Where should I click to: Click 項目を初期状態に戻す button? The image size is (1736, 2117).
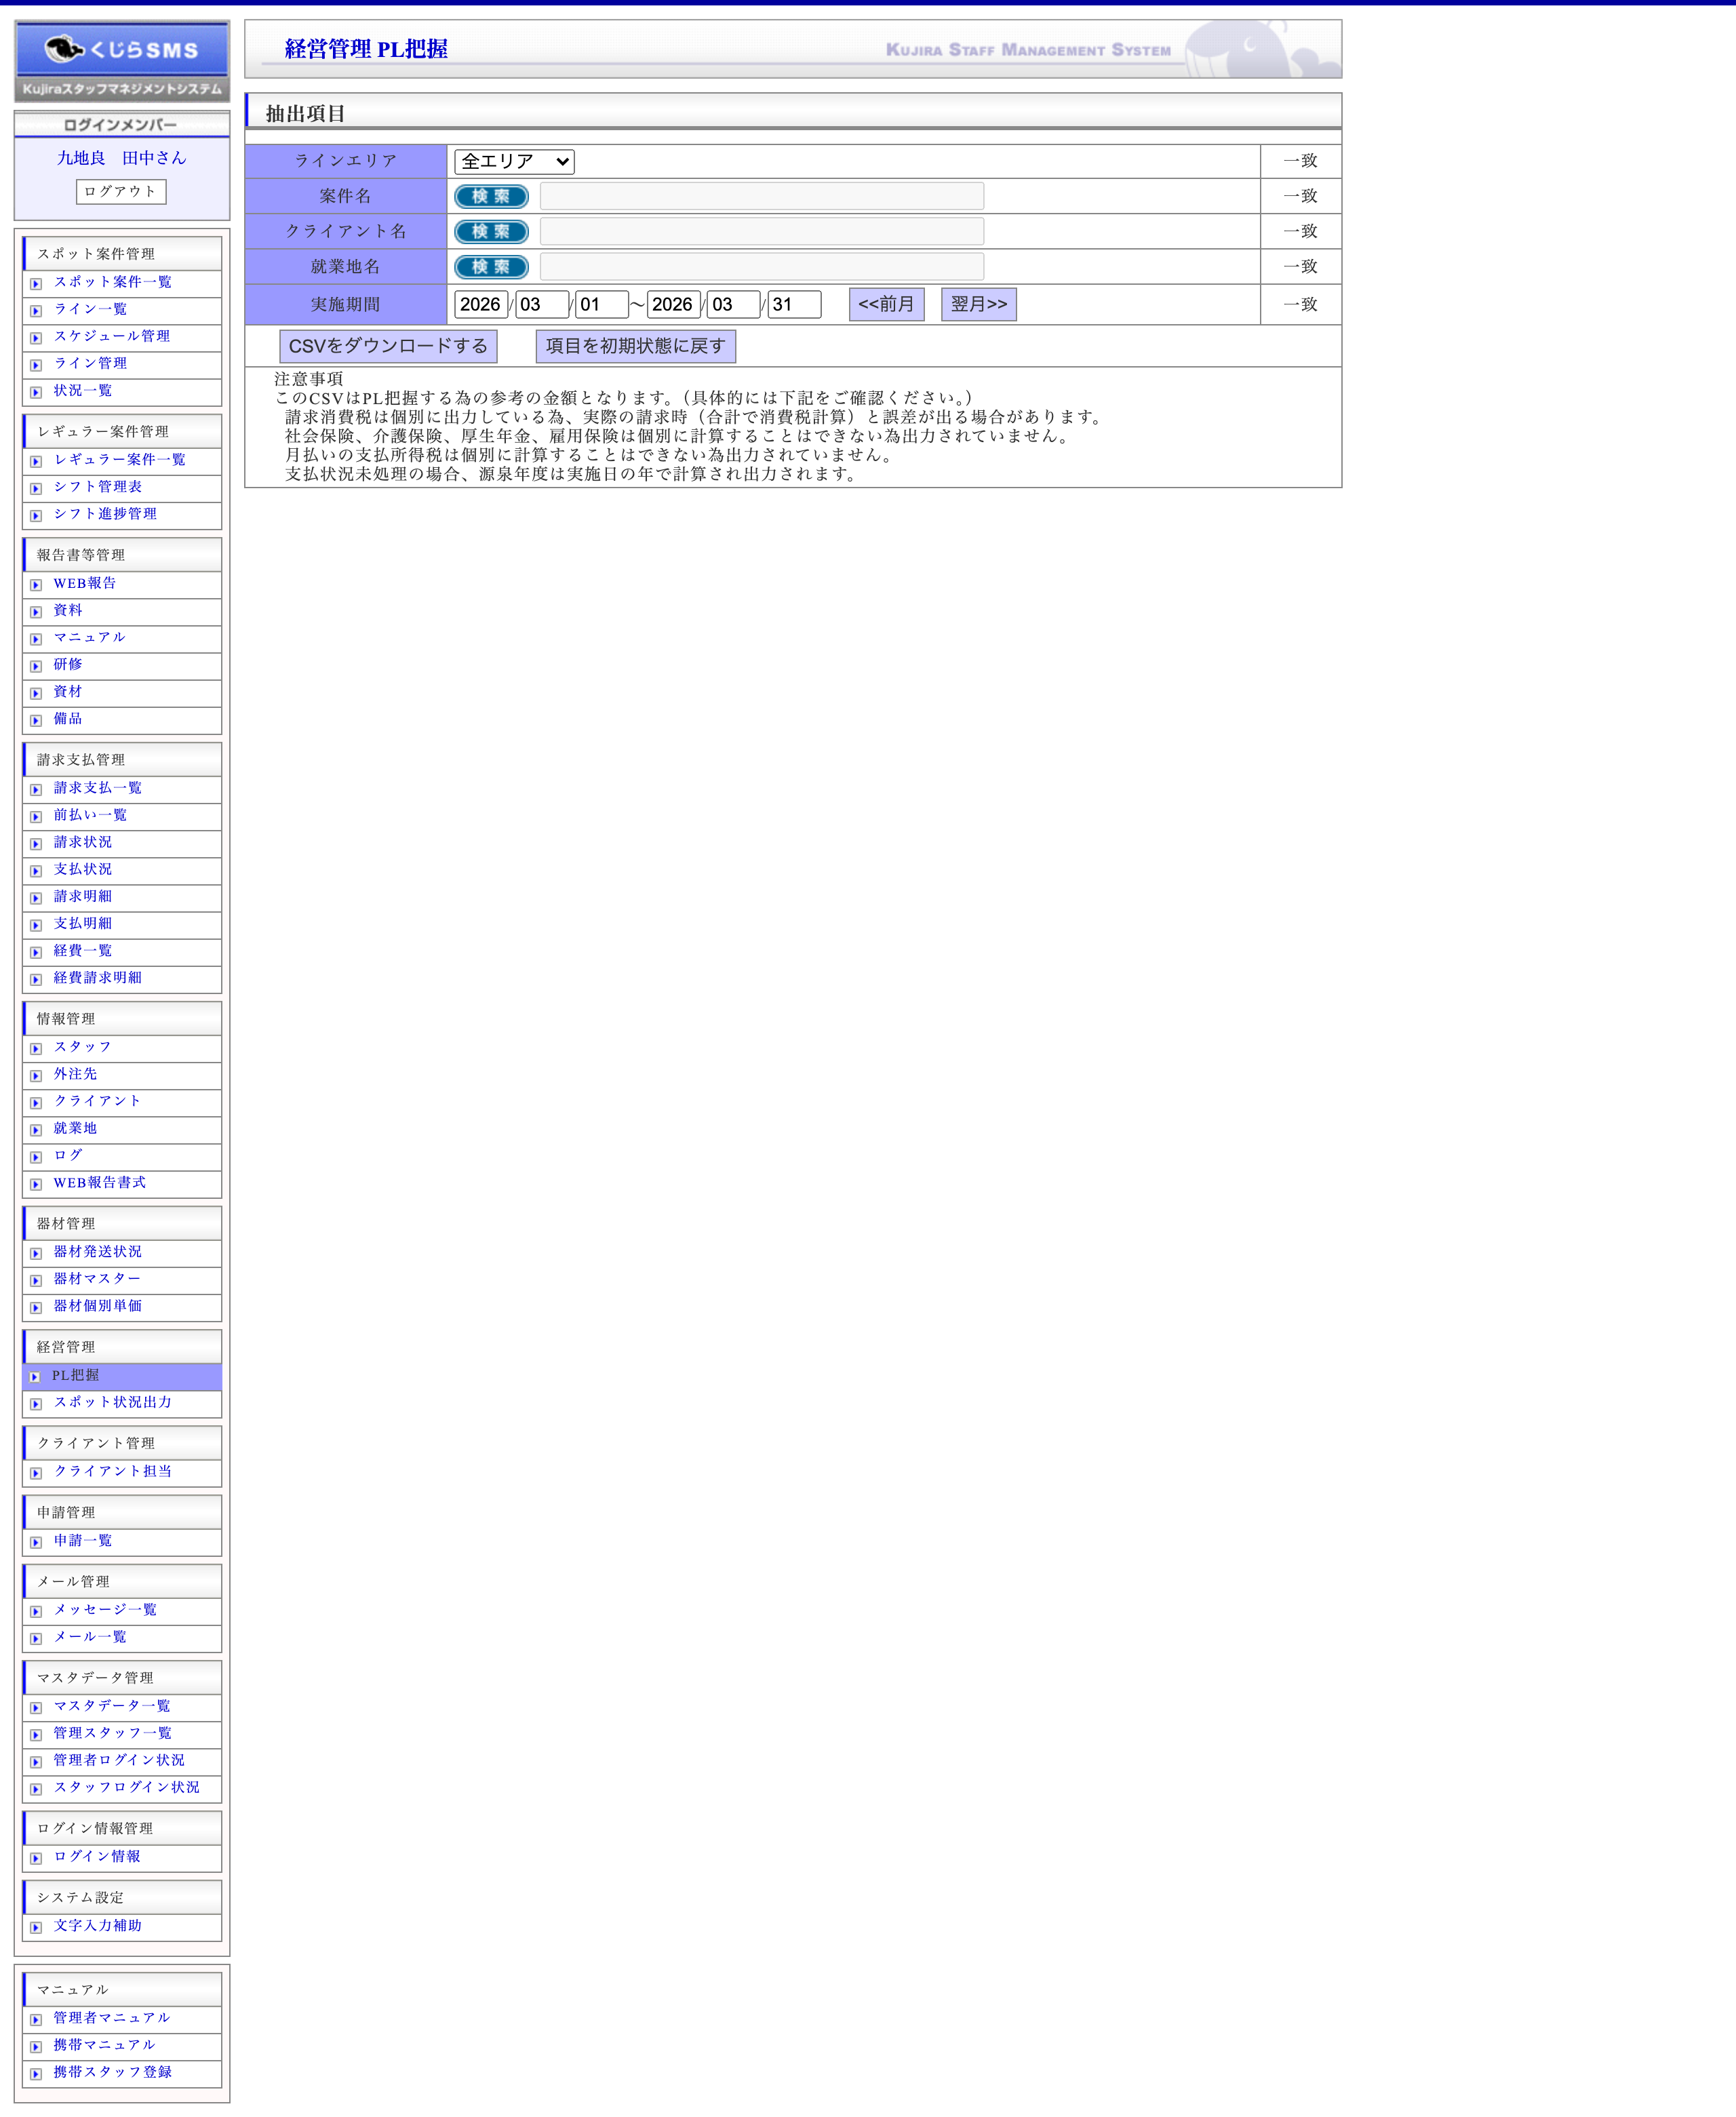point(635,346)
